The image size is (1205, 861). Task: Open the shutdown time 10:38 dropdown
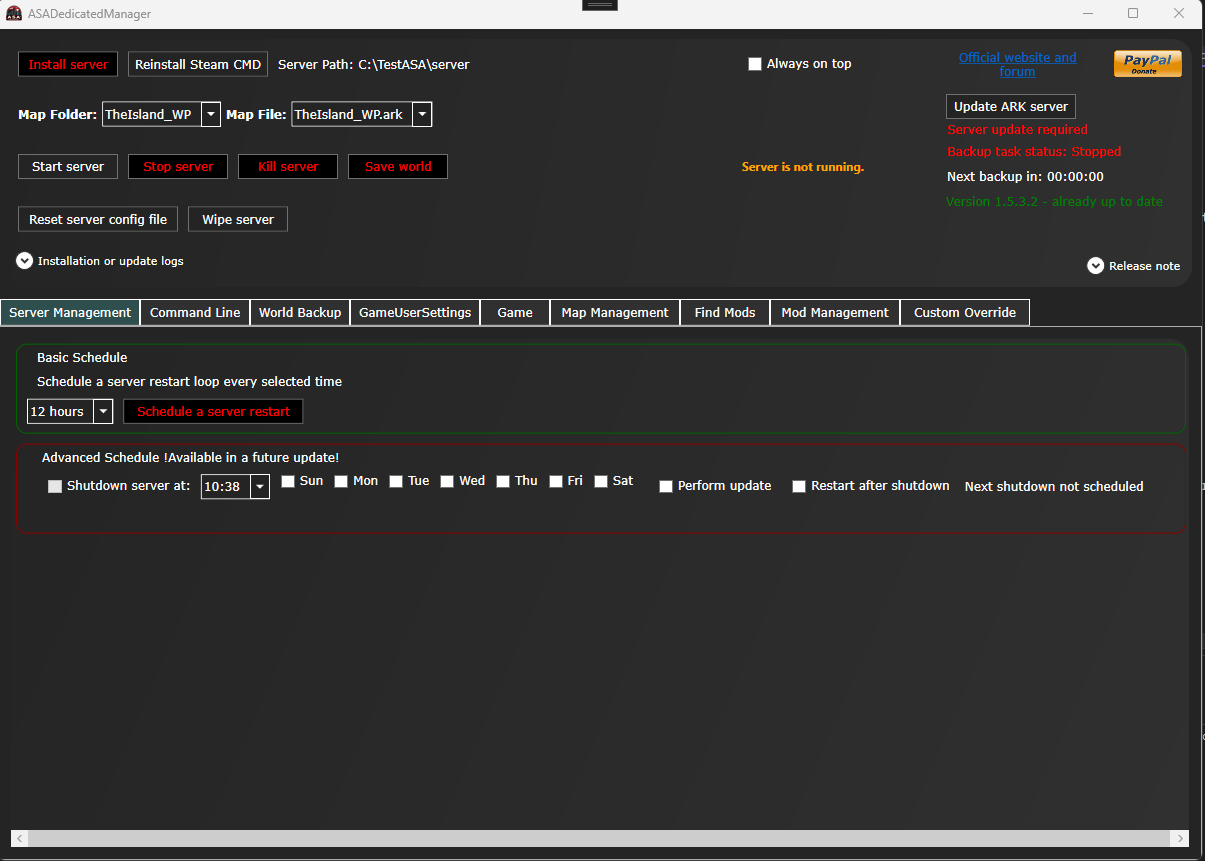(260, 487)
